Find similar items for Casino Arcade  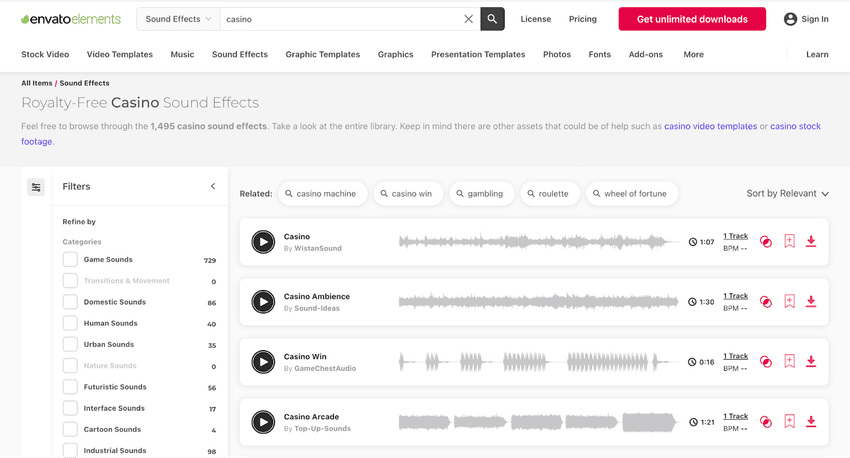pyautogui.click(x=765, y=422)
